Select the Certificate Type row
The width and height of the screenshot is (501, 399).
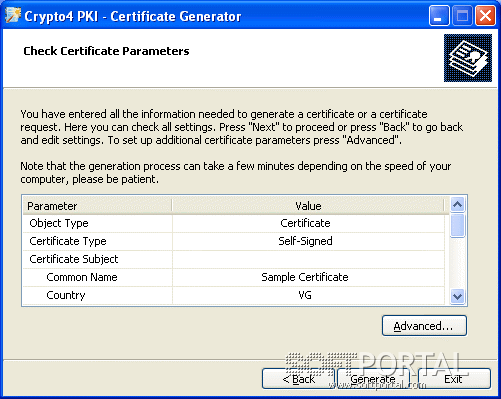(x=234, y=241)
